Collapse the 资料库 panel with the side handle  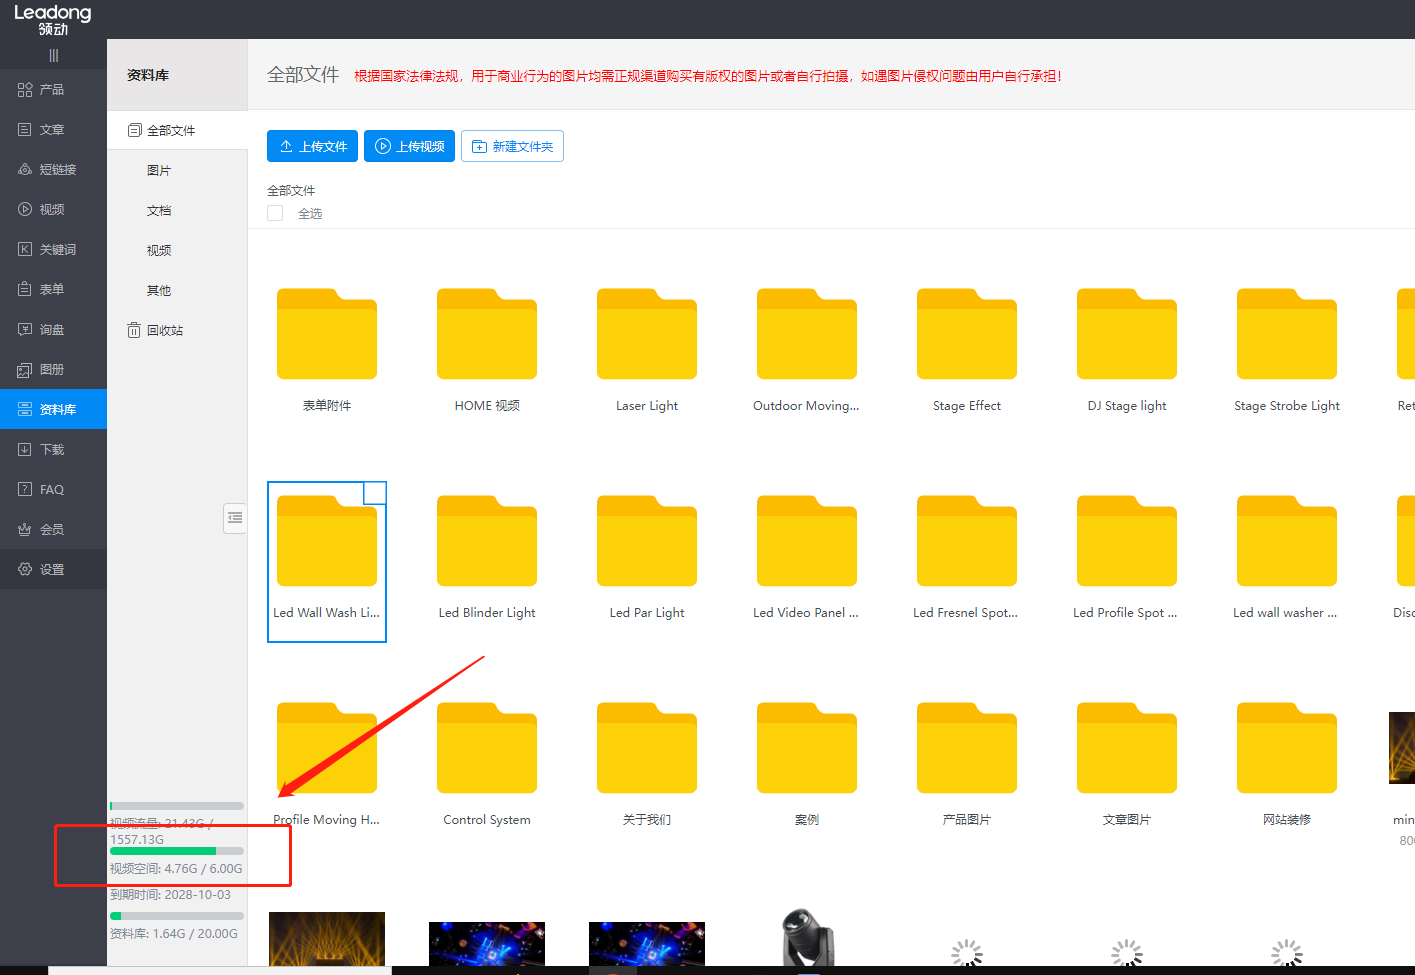click(x=235, y=518)
